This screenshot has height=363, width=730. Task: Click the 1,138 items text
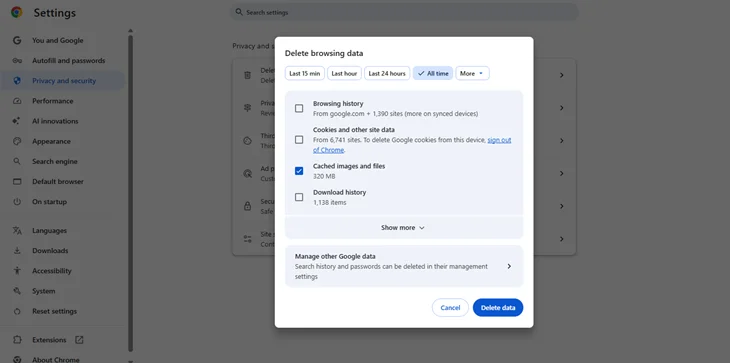pos(330,202)
